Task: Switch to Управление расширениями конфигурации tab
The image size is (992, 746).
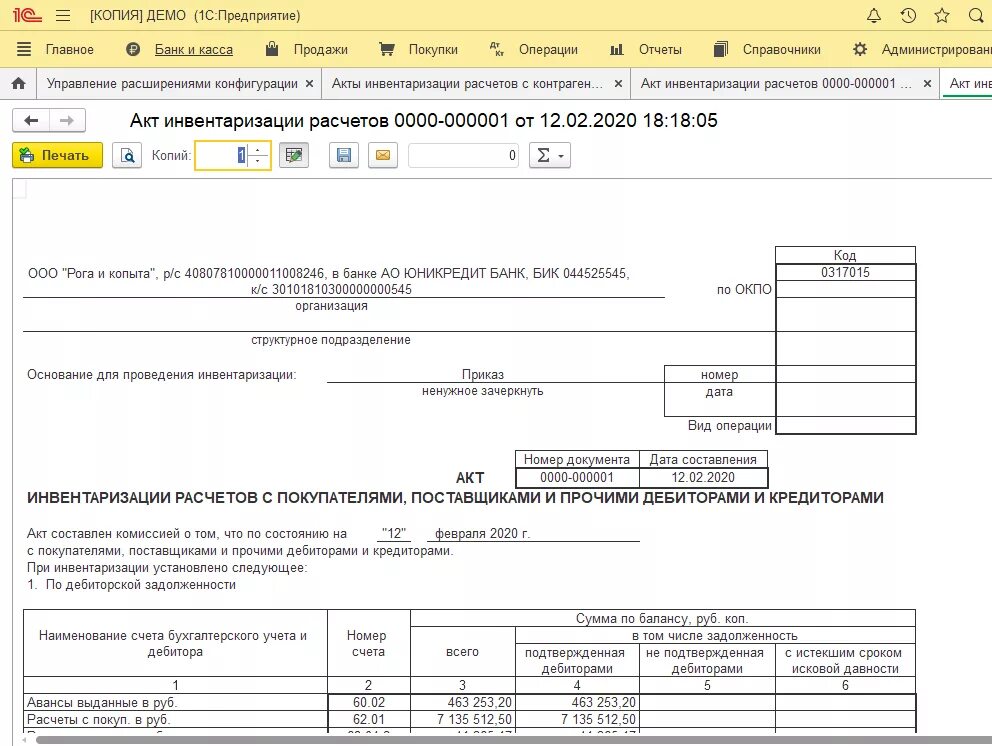Action: (x=172, y=84)
